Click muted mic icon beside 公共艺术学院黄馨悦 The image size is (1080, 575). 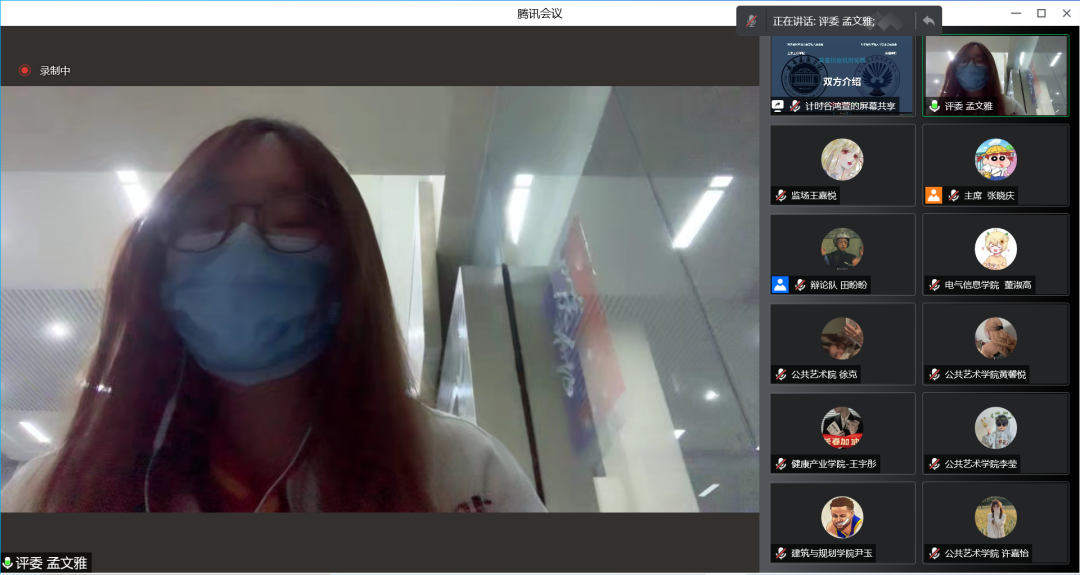[934, 375]
